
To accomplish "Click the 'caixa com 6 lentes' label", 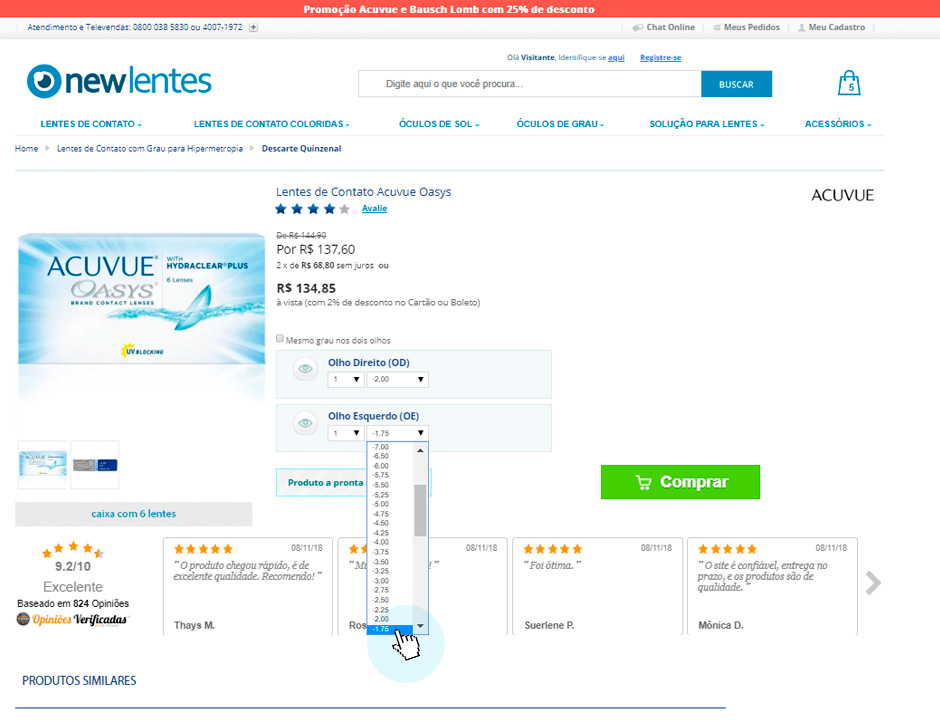I will [x=134, y=514].
